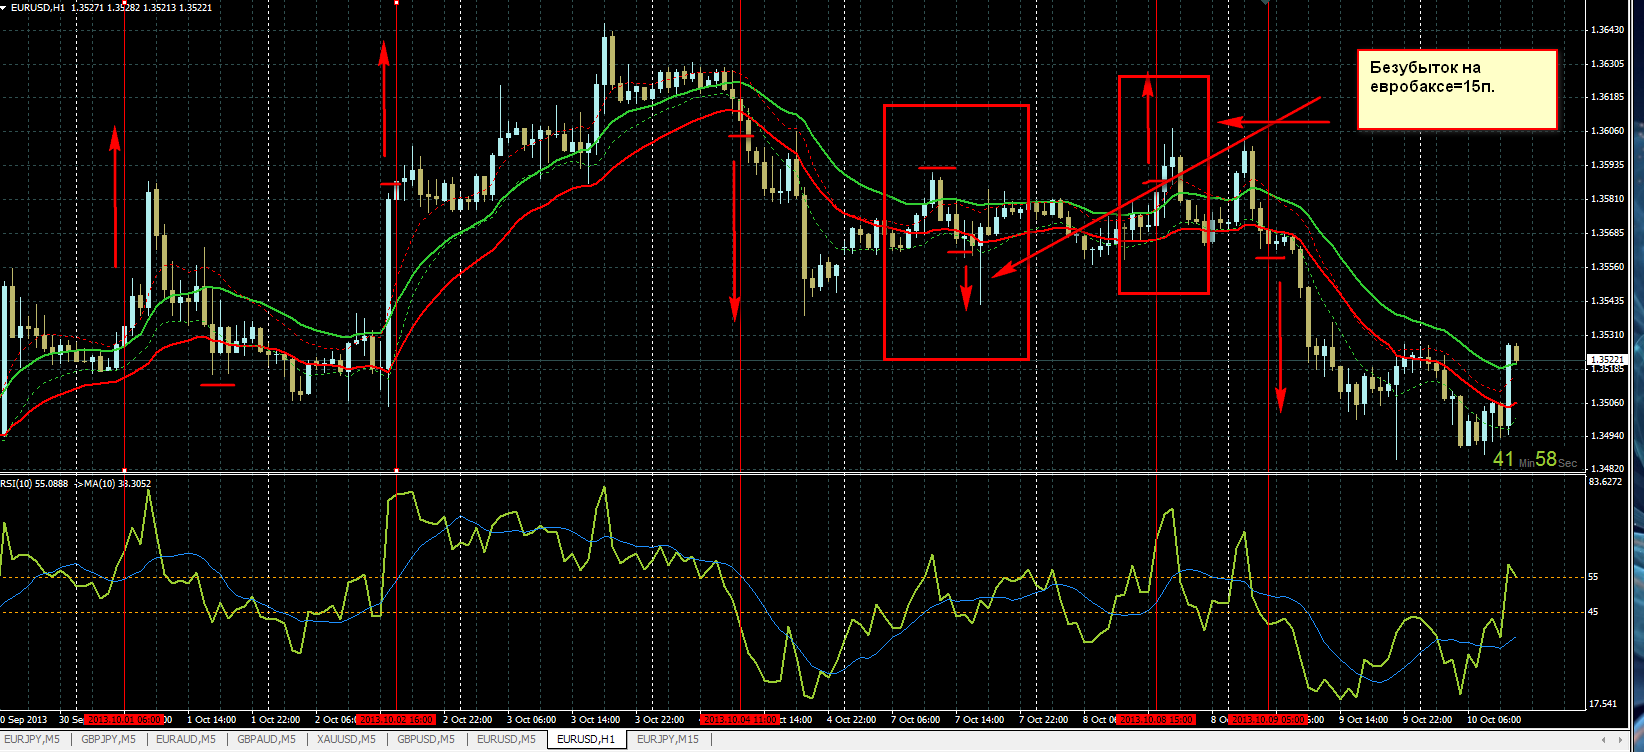
Task: Click the red 2013.10.09 05:00 date marker
Action: (1268, 719)
